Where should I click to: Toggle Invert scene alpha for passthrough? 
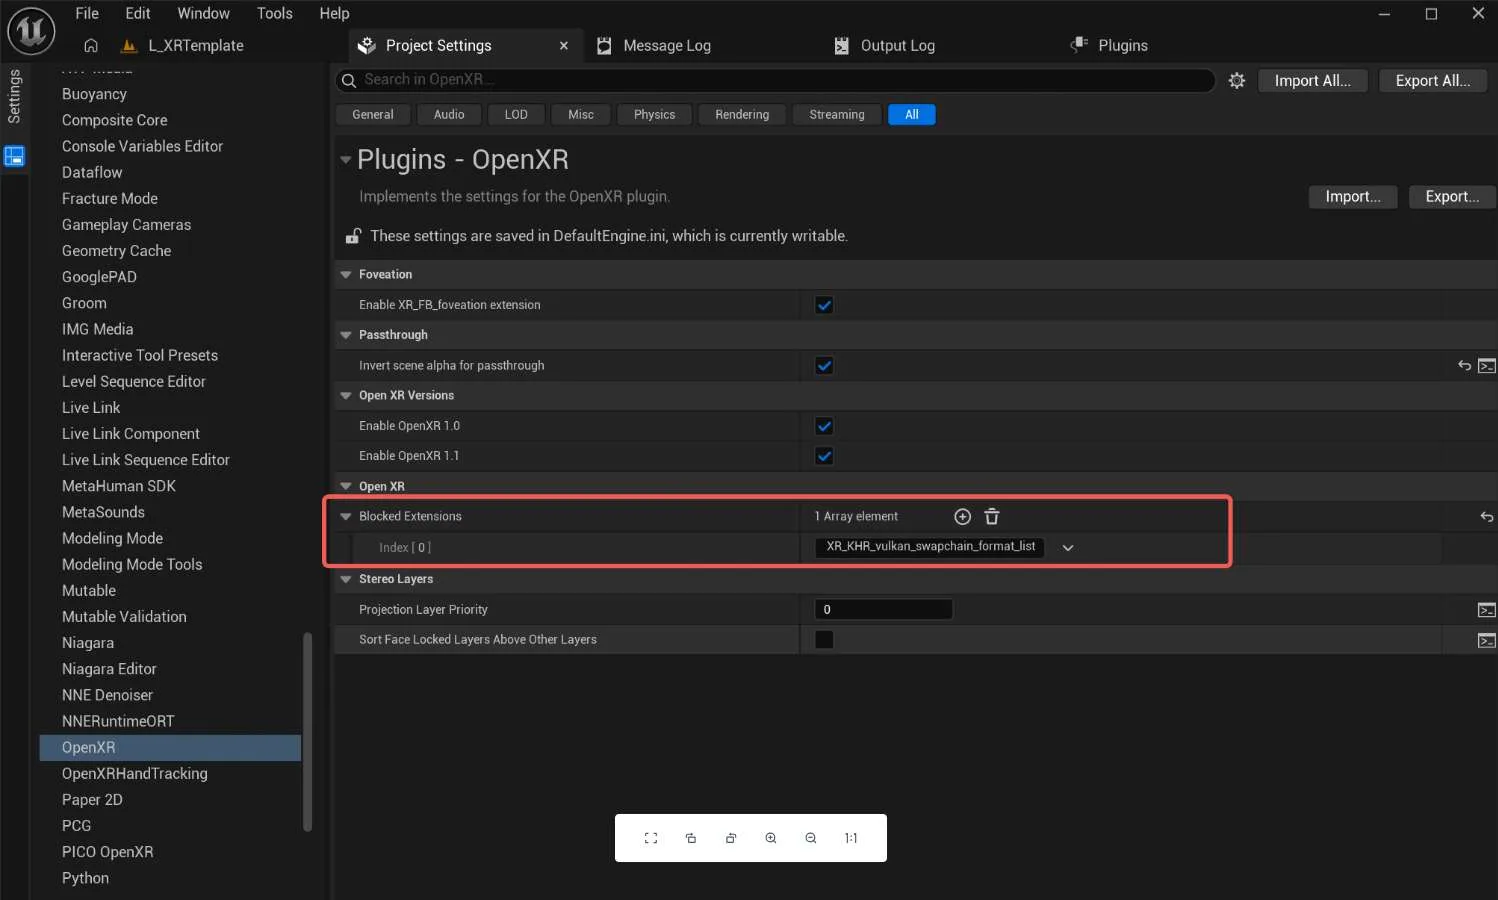click(x=824, y=365)
